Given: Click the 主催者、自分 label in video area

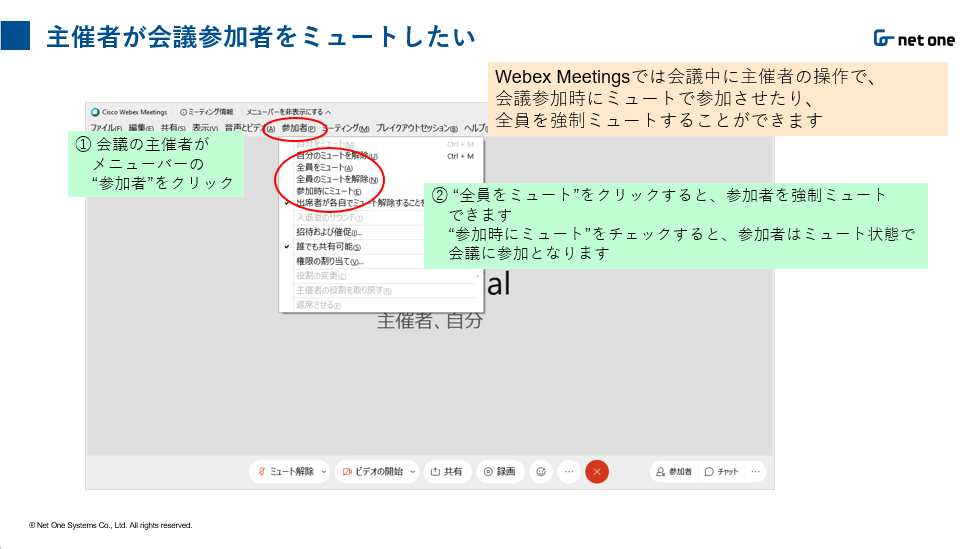Looking at the screenshot, I should (430, 321).
